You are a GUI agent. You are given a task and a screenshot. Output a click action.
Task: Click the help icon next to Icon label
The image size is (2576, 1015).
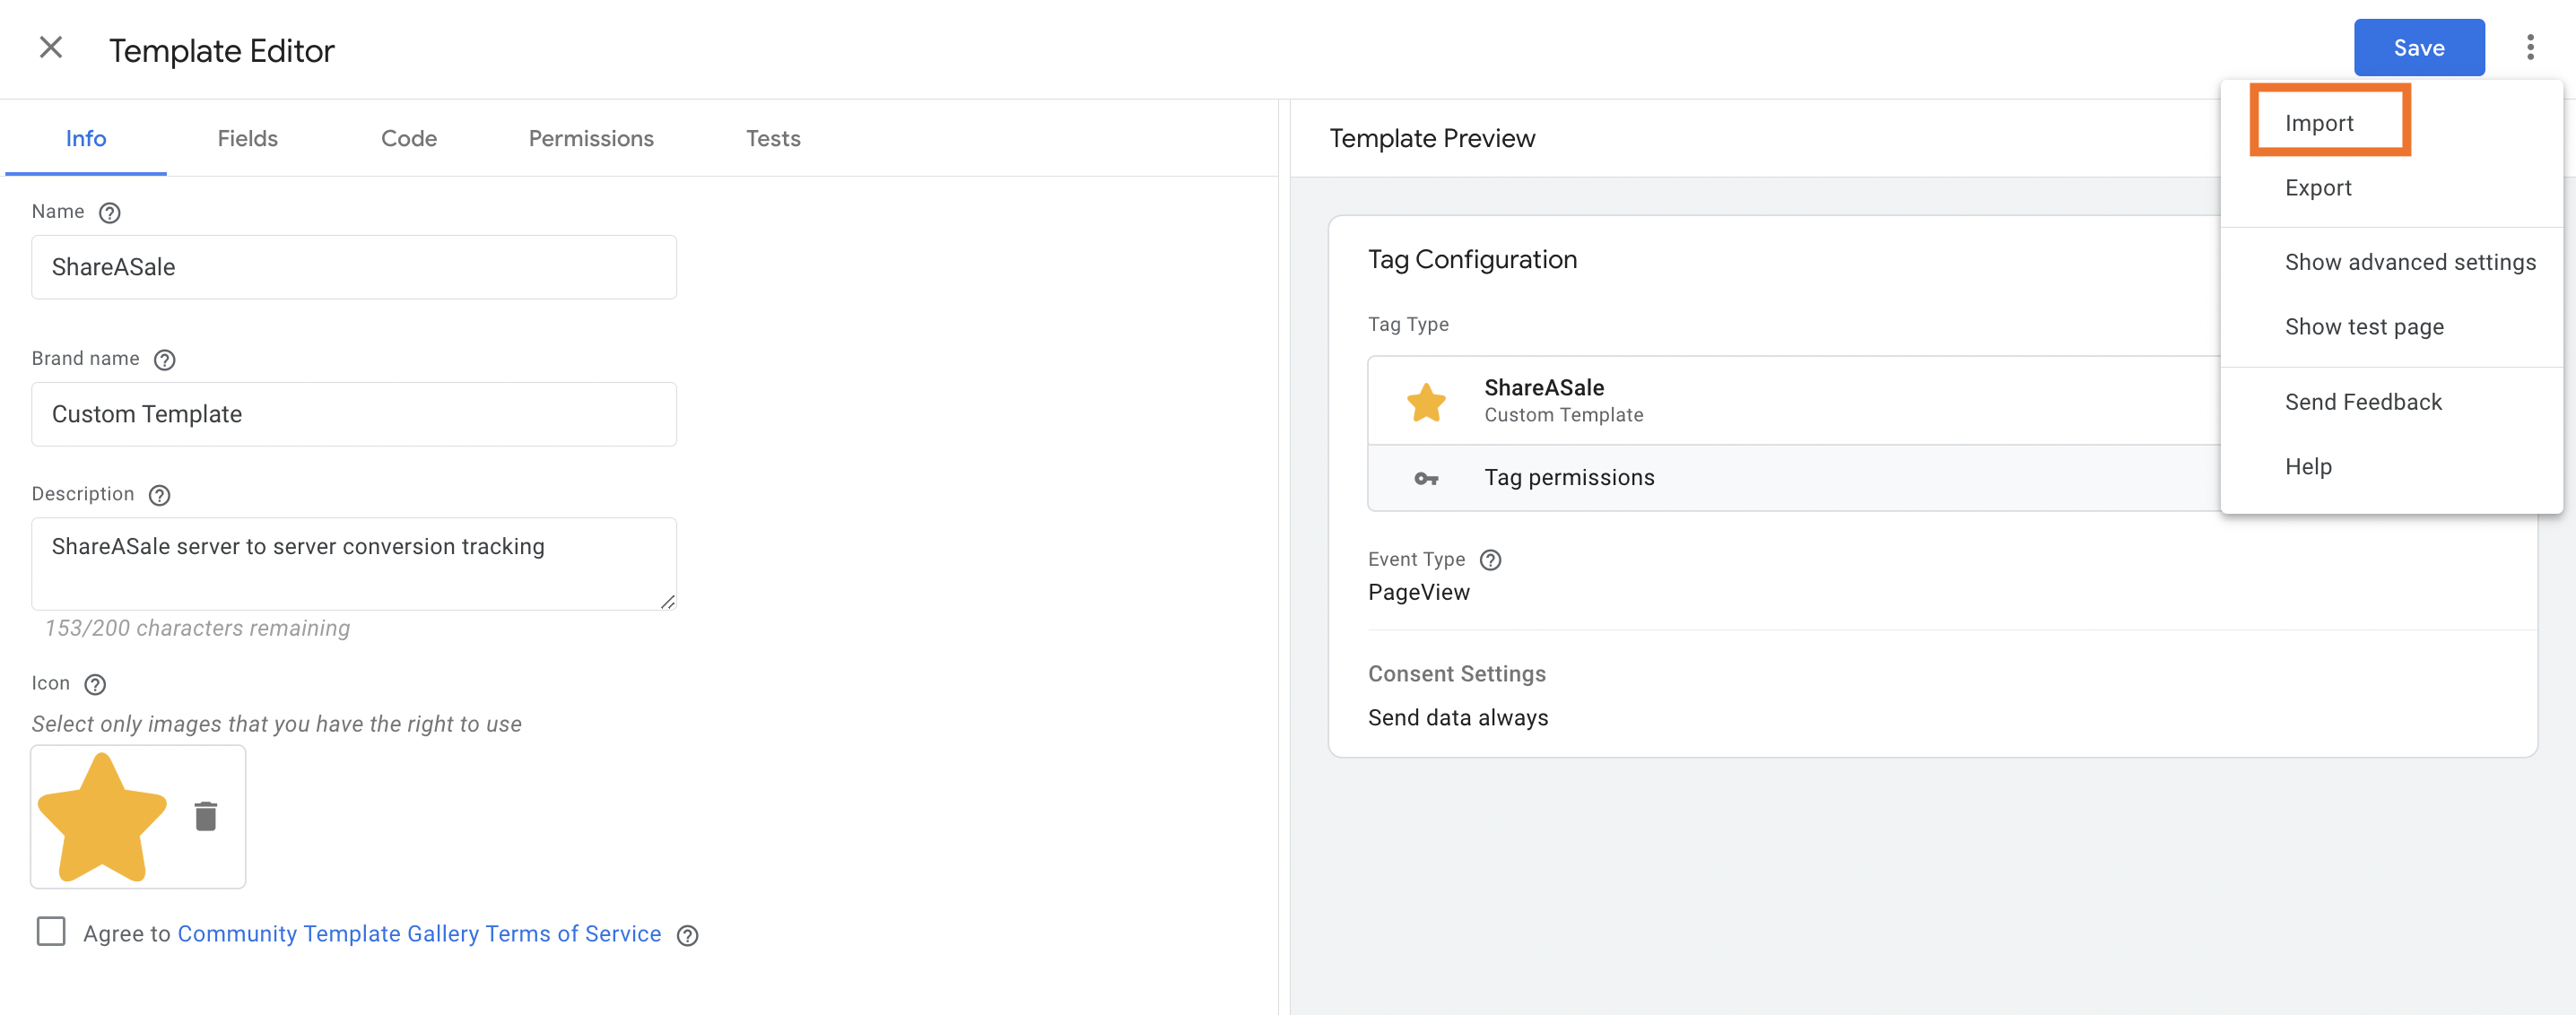[95, 684]
